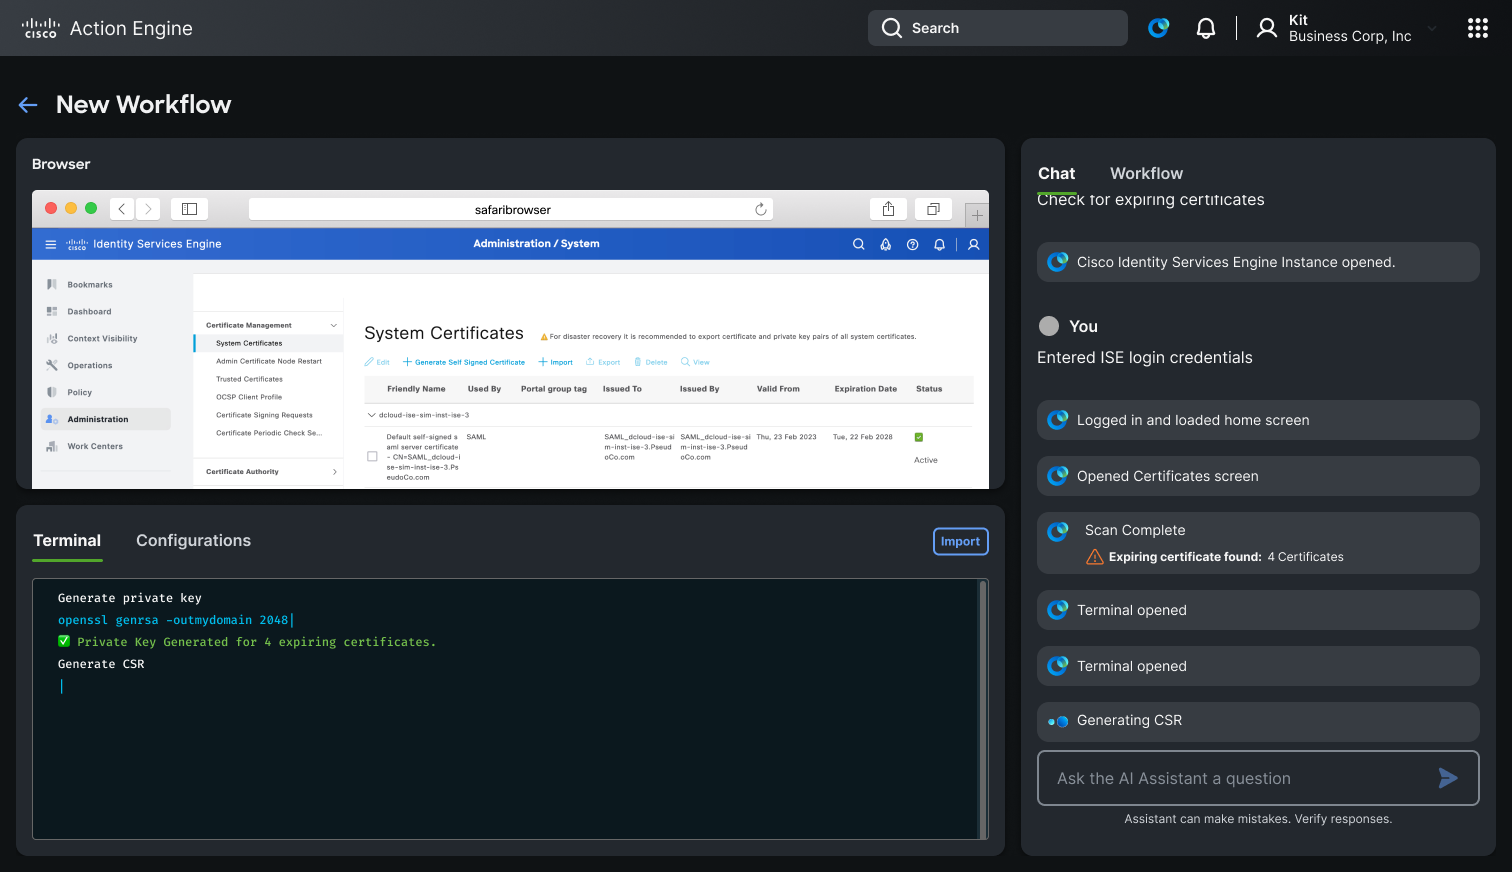The height and width of the screenshot is (872, 1512).
Task: Expand the Business Corp account dropdown
Action: pyautogui.click(x=1432, y=28)
